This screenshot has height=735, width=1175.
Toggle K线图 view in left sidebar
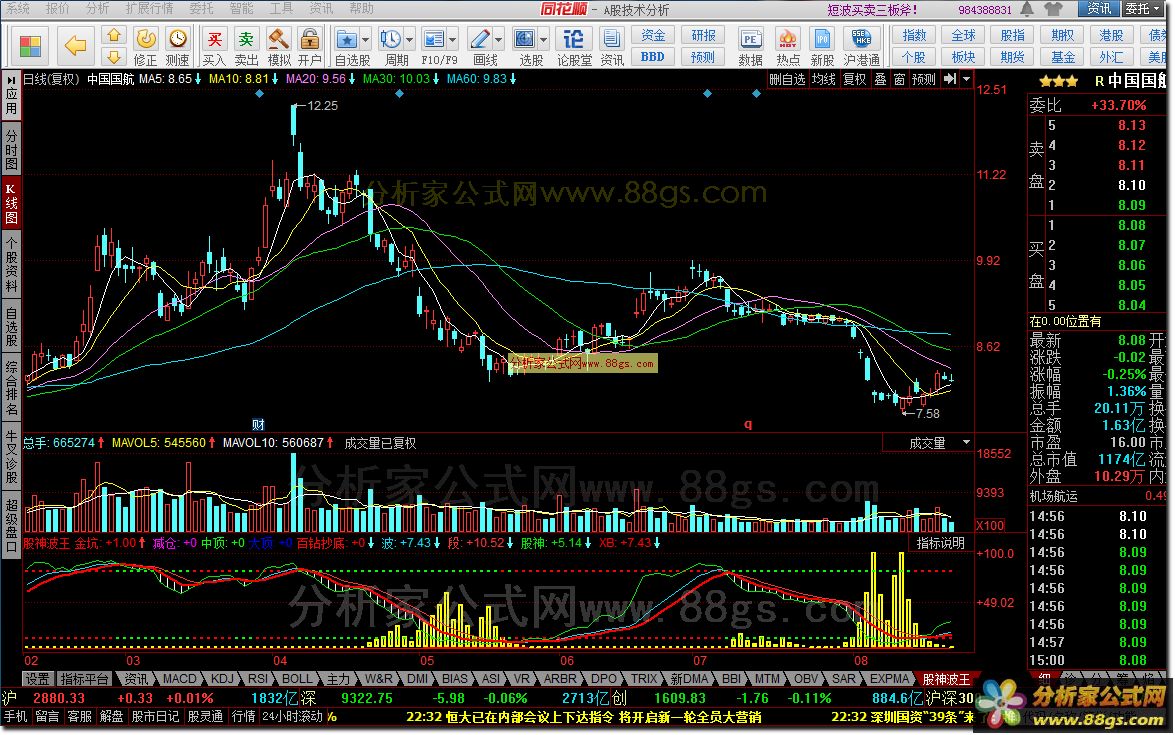pyautogui.click(x=11, y=203)
